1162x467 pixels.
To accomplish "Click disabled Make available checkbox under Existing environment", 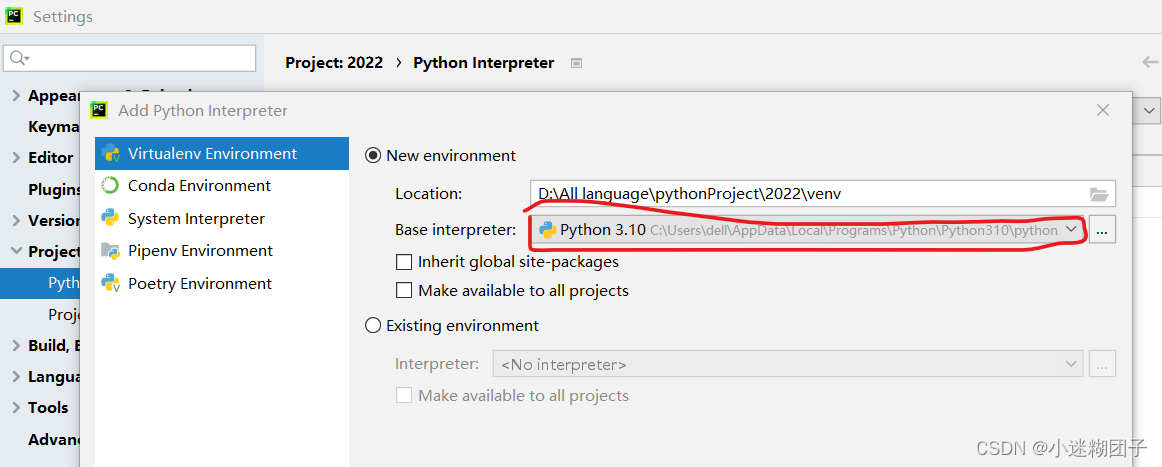I will [404, 395].
